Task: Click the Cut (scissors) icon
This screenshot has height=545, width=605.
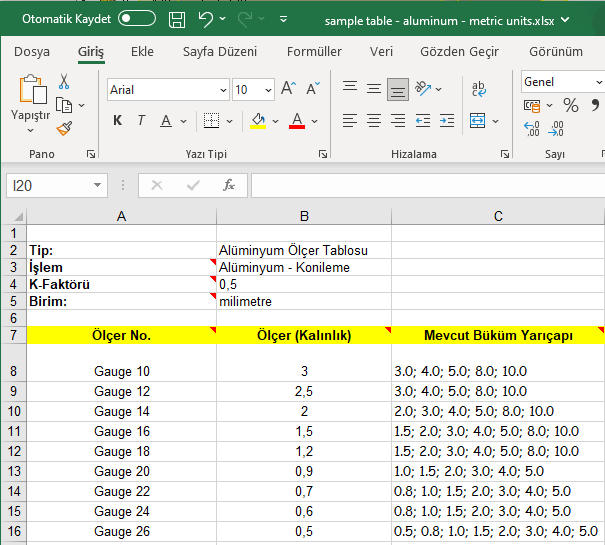Action: click(64, 82)
